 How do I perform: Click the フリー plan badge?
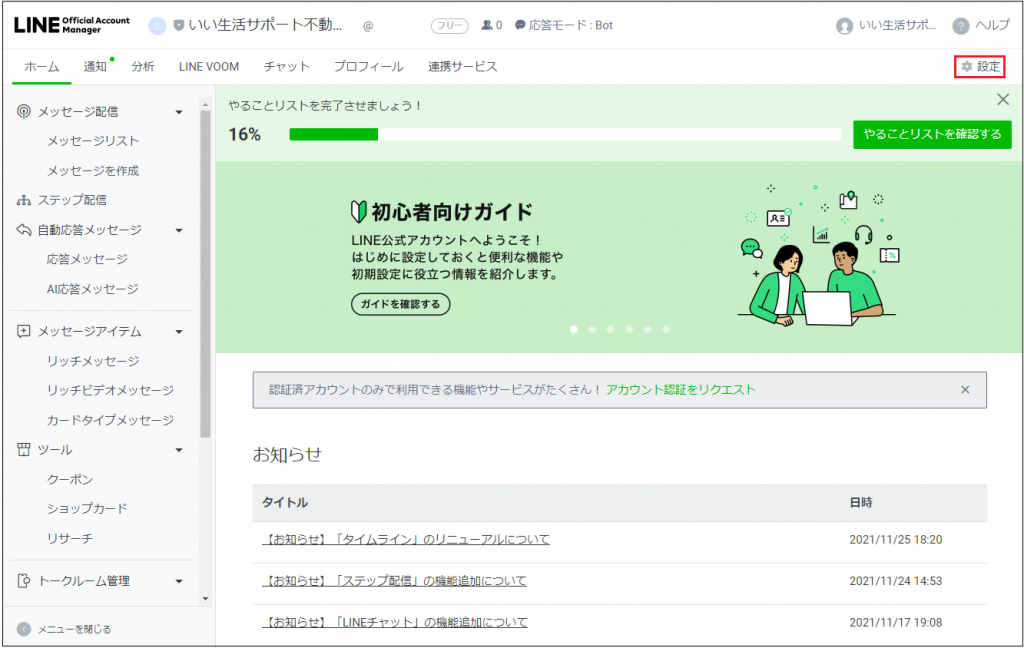[449, 25]
